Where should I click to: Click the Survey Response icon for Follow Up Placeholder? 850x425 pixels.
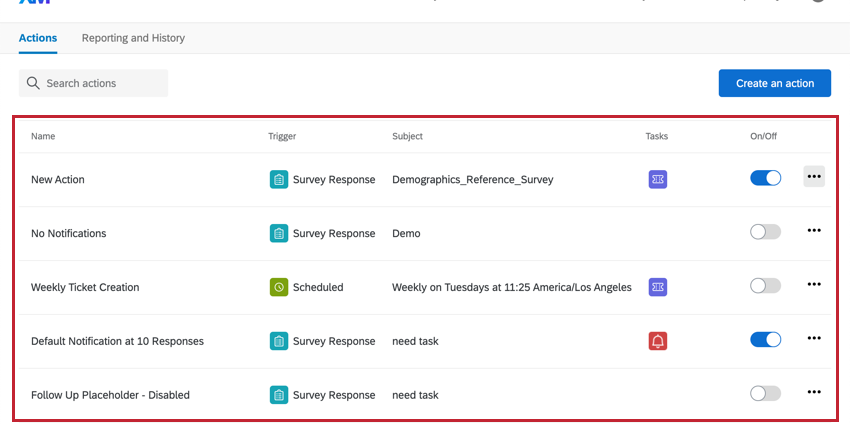click(x=279, y=395)
